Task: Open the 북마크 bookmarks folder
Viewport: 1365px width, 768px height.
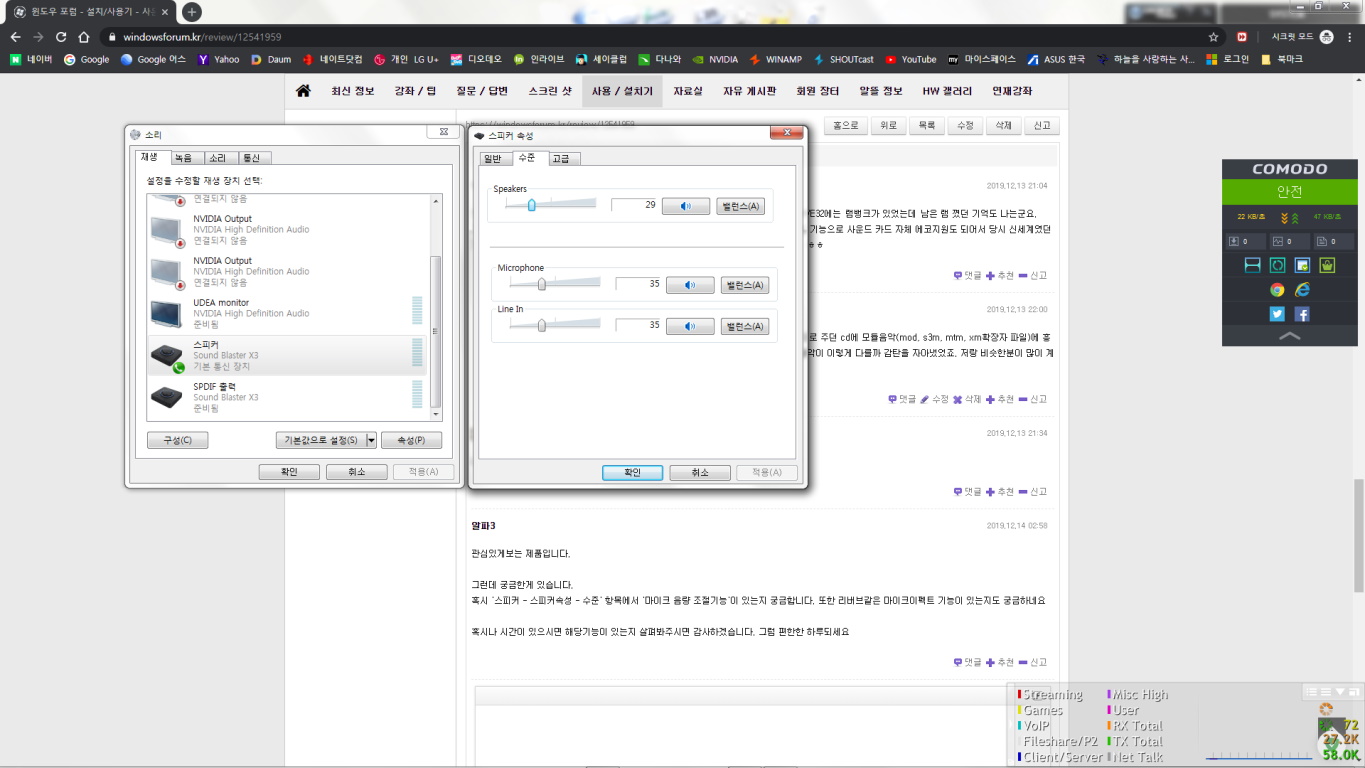Action: (1281, 59)
